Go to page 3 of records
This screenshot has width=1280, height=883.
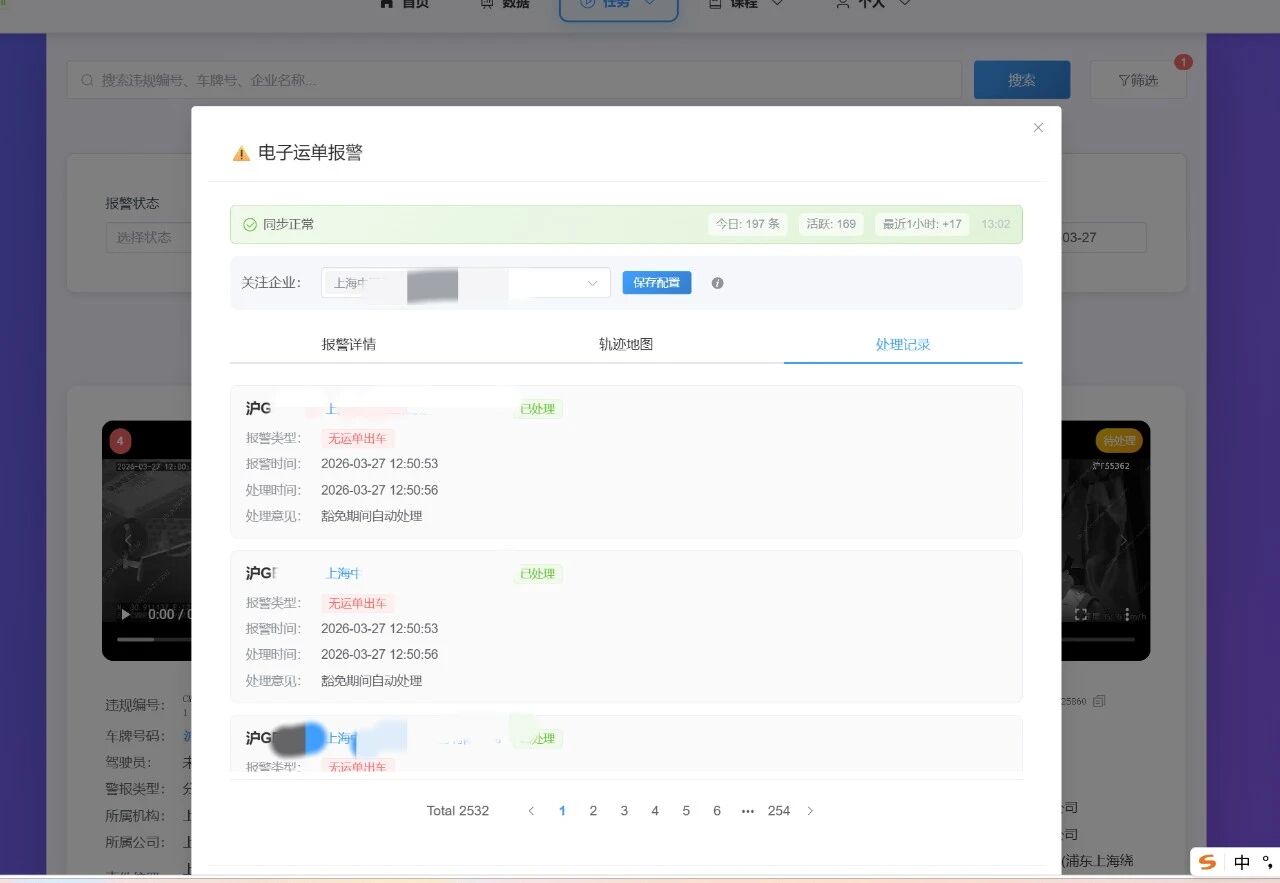(x=624, y=811)
